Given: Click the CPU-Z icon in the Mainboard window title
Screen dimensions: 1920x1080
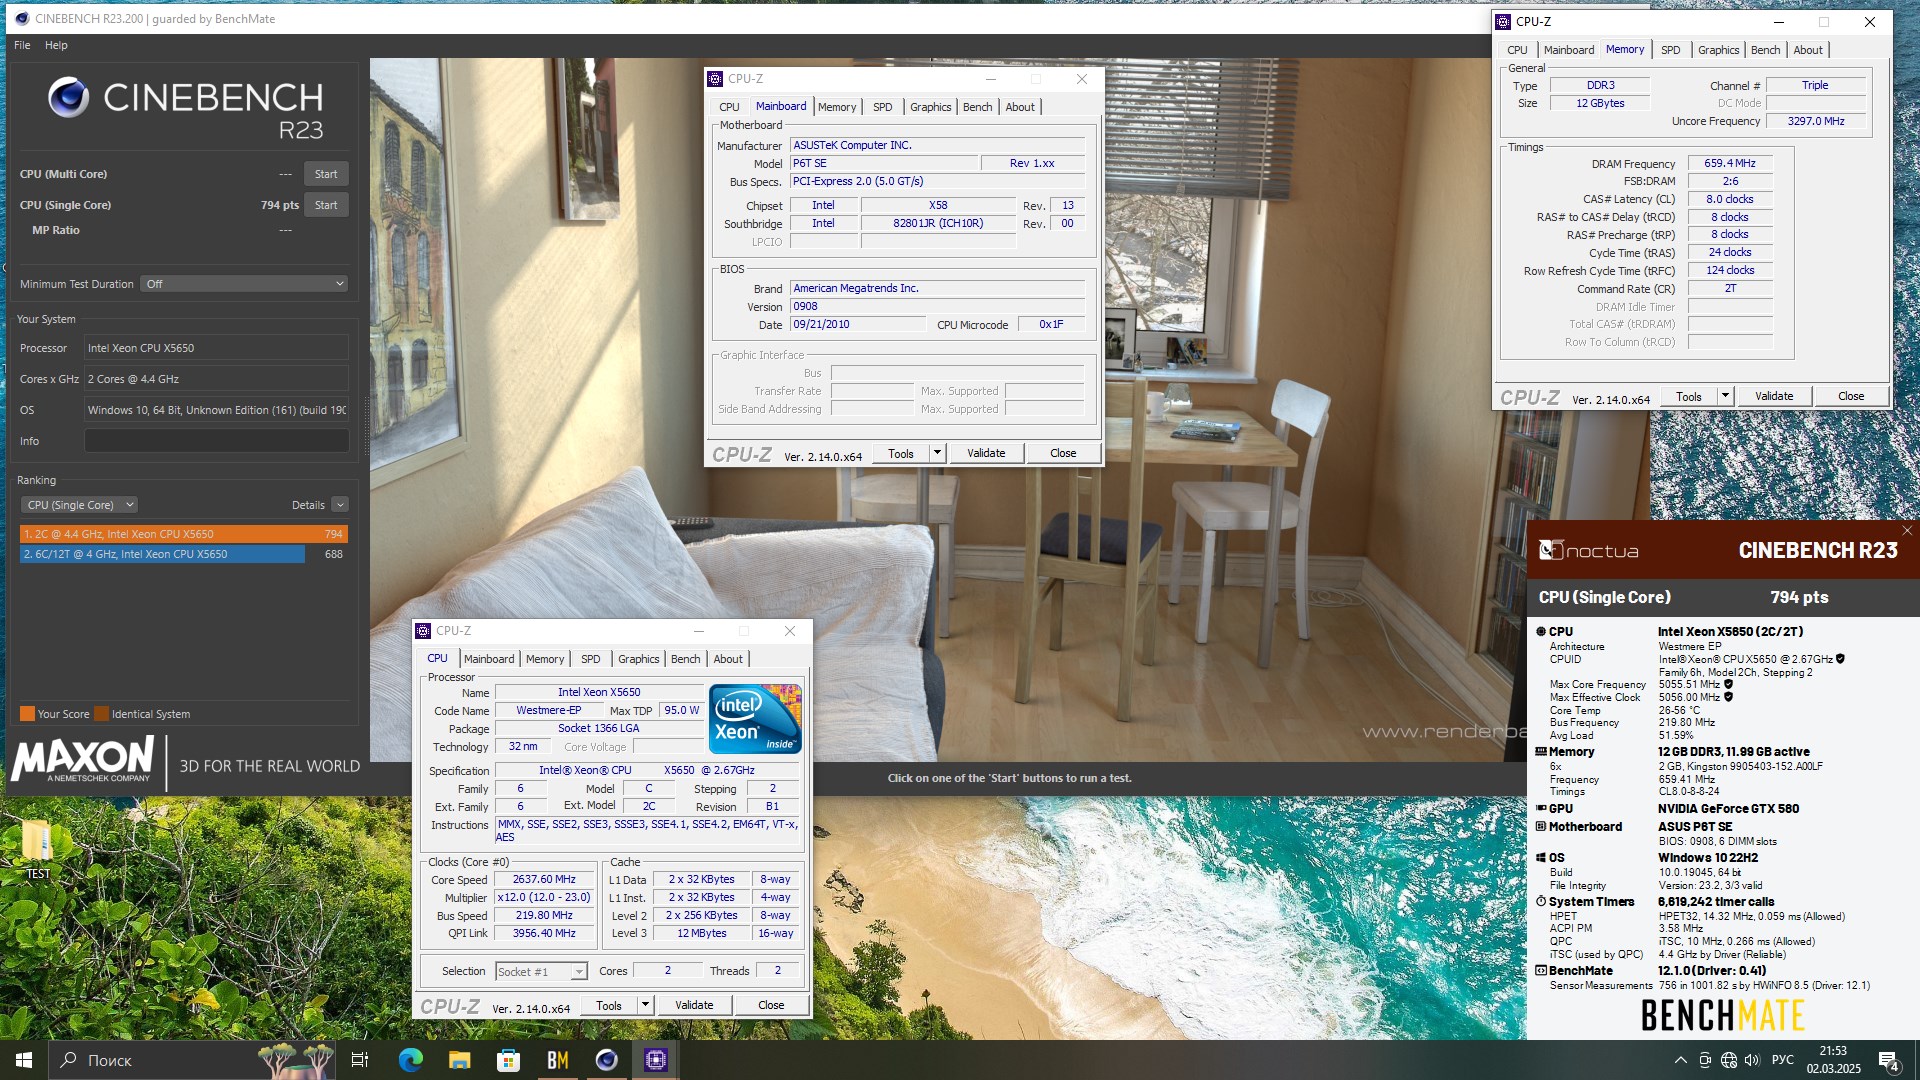Looking at the screenshot, I should (714, 79).
